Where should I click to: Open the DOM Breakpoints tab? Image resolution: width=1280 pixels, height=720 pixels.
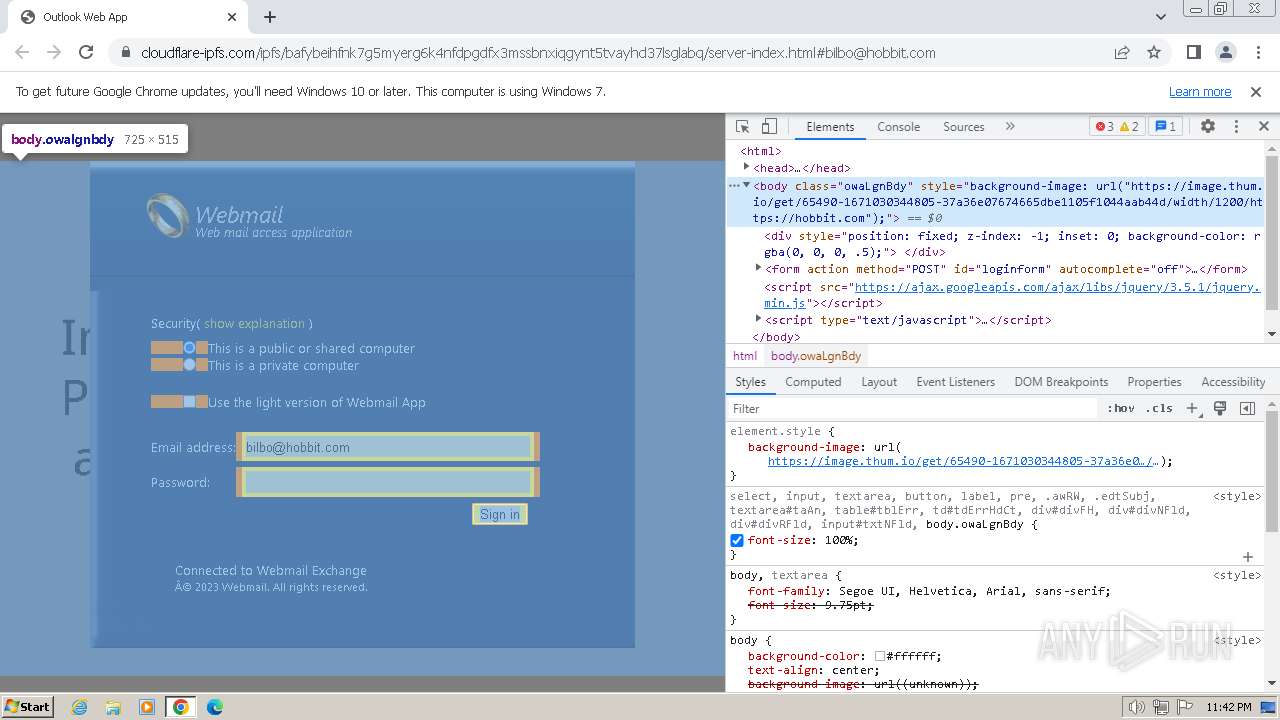(x=1061, y=382)
